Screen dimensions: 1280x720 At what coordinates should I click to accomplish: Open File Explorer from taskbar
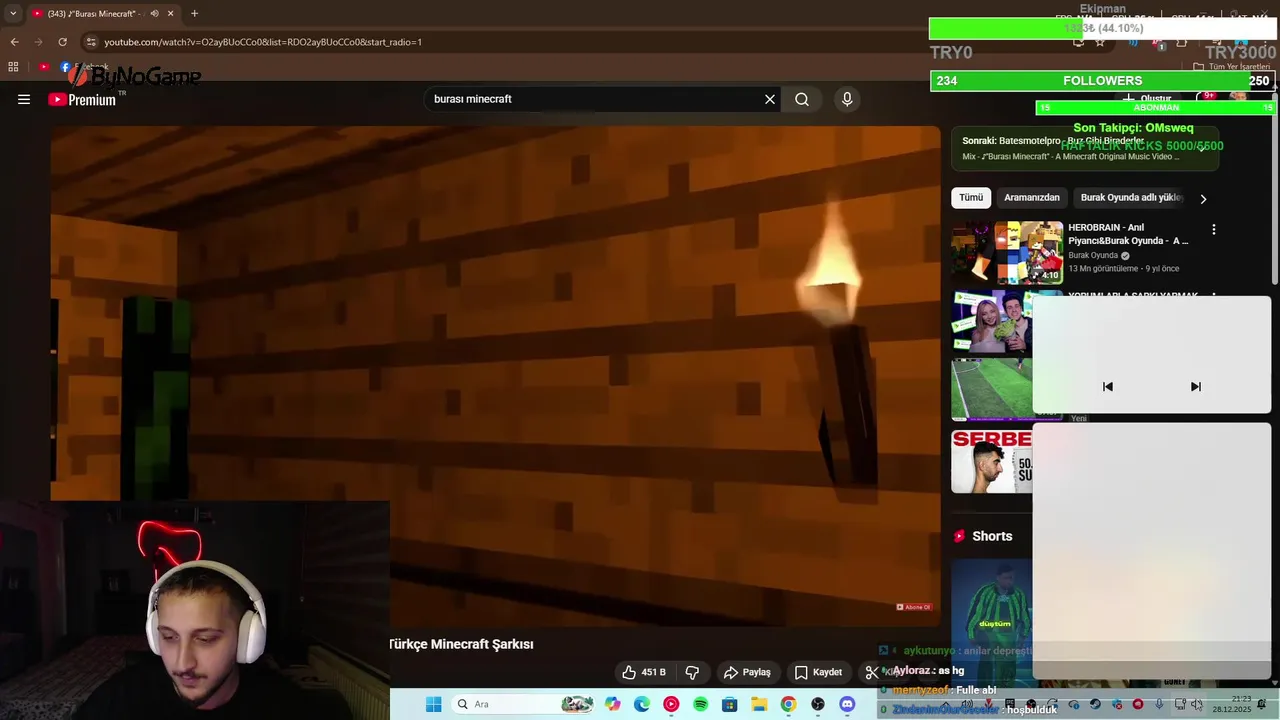[x=759, y=704]
